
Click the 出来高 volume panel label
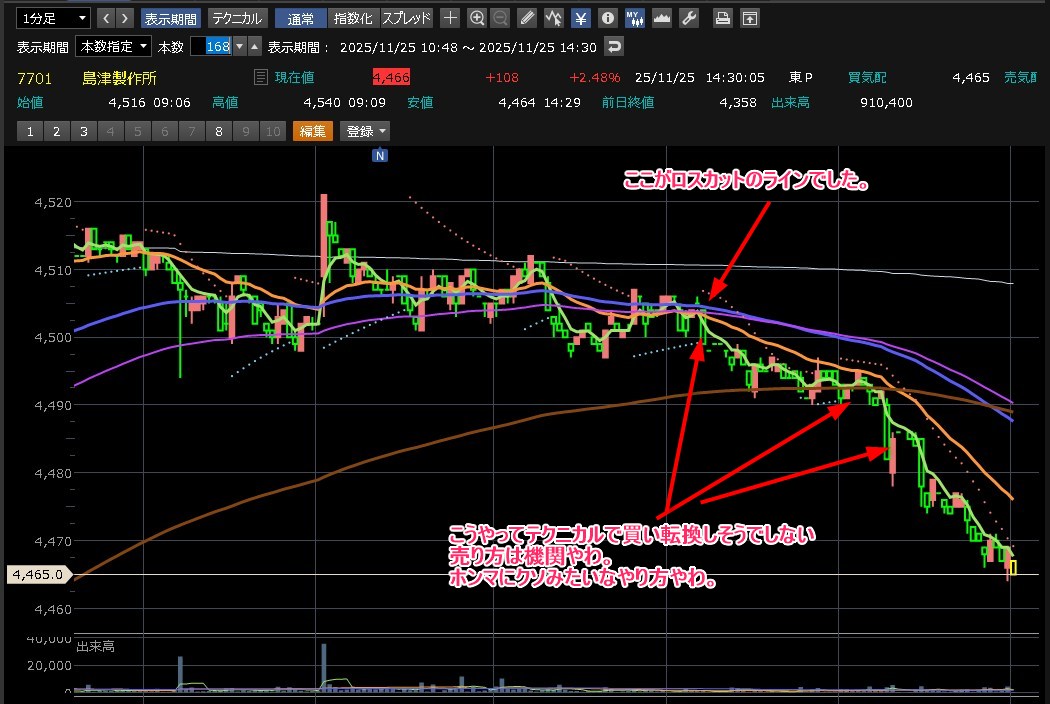point(95,646)
